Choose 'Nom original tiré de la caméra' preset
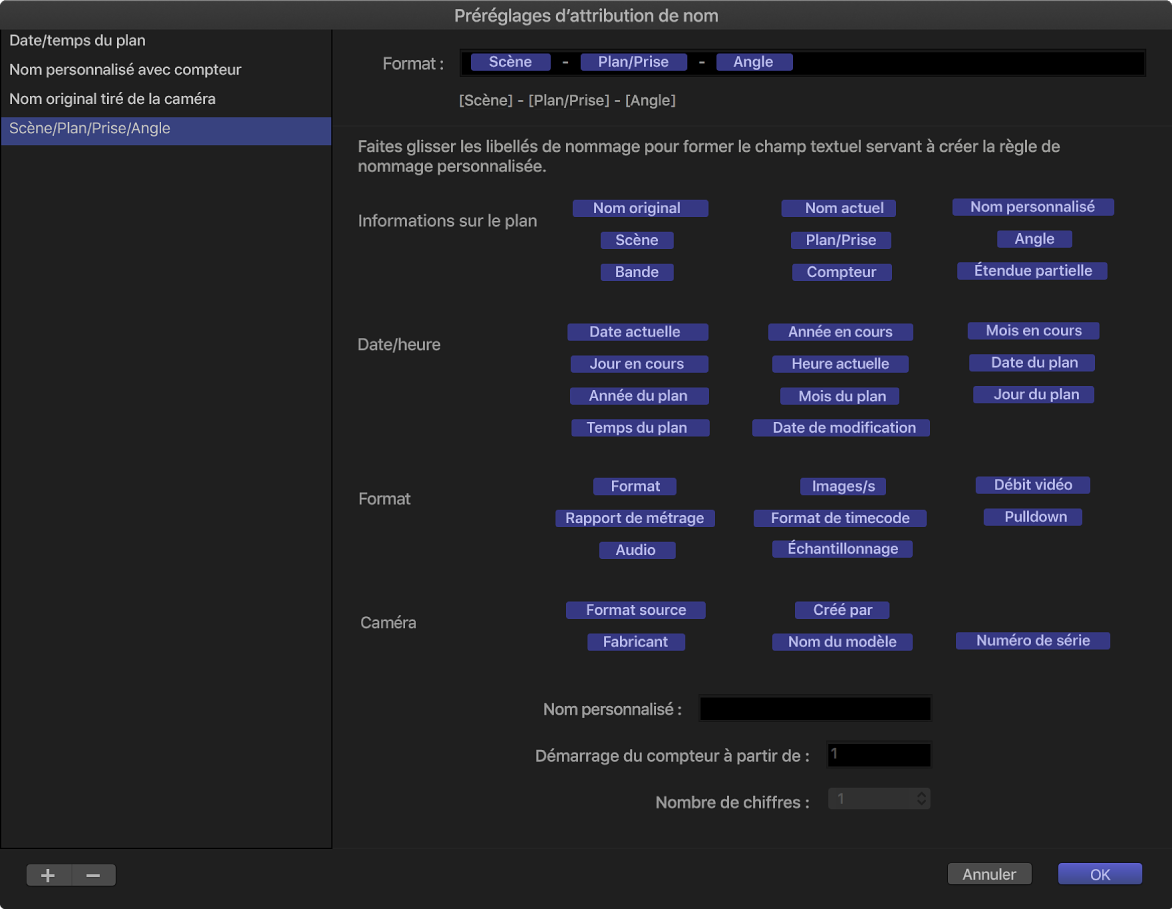1173x910 pixels. tap(112, 99)
